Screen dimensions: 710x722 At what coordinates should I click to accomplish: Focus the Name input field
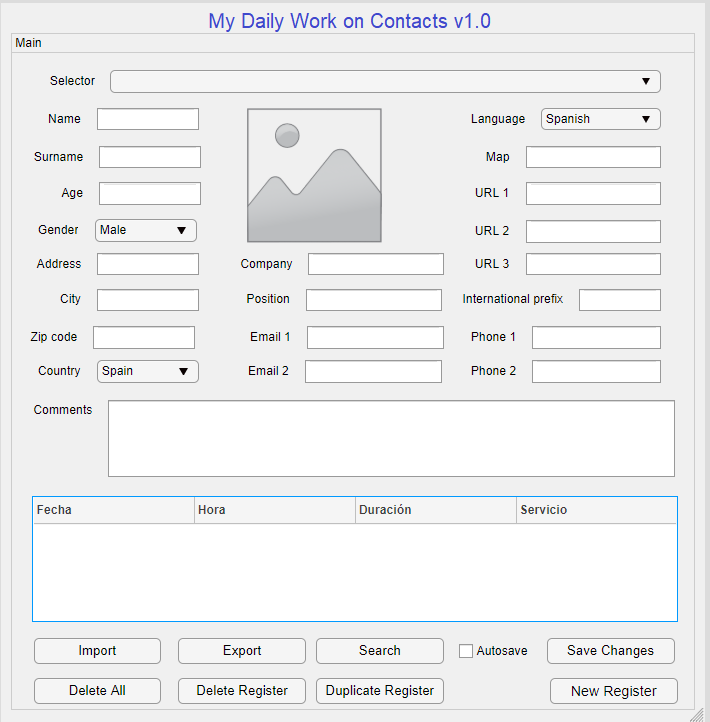(x=148, y=119)
